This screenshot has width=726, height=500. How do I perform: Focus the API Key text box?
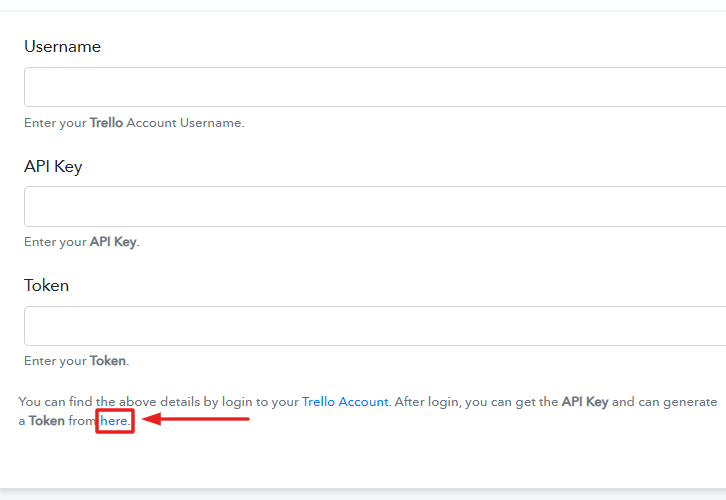(375, 206)
